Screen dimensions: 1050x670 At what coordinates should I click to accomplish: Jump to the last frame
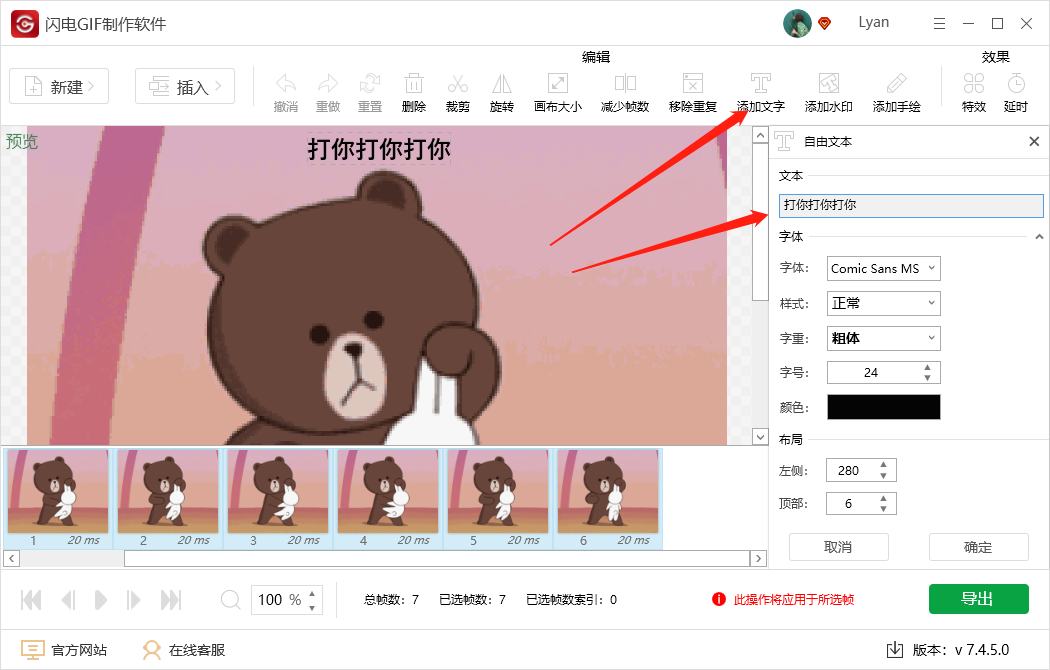point(171,600)
